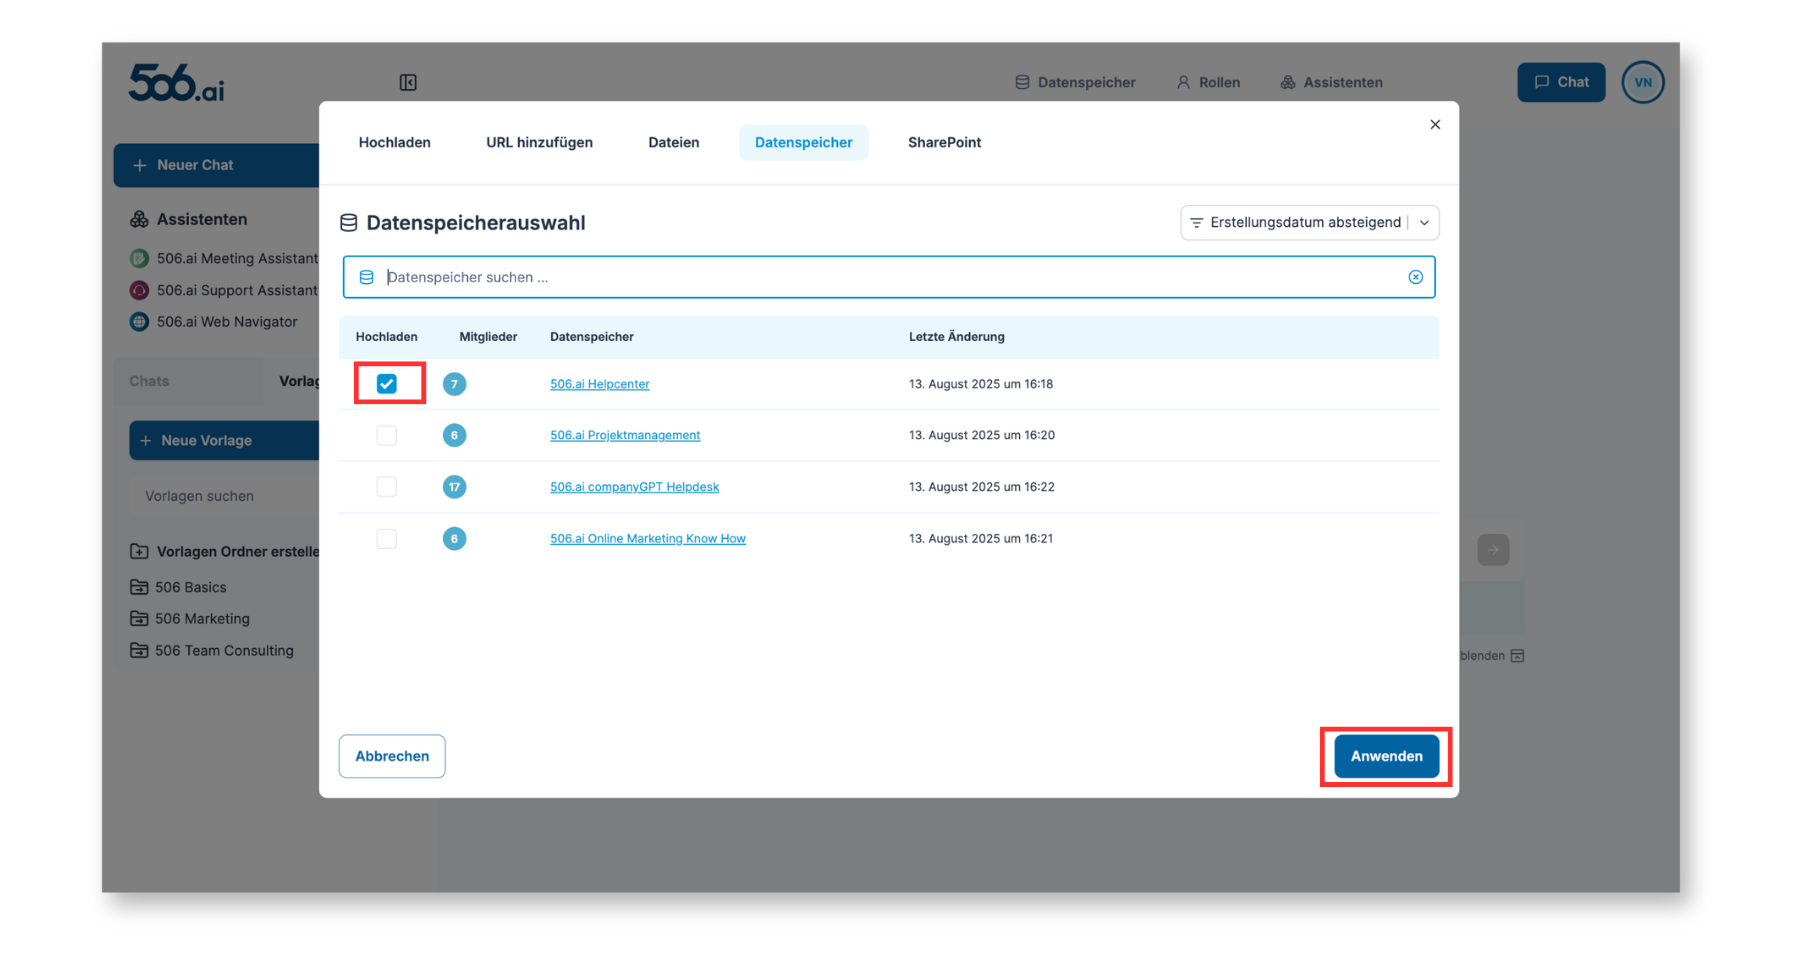The height and width of the screenshot is (960, 1800).
Task: Uncheck the 506.ai Helpcenter checkbox
Action: click(x=387, y=384)
